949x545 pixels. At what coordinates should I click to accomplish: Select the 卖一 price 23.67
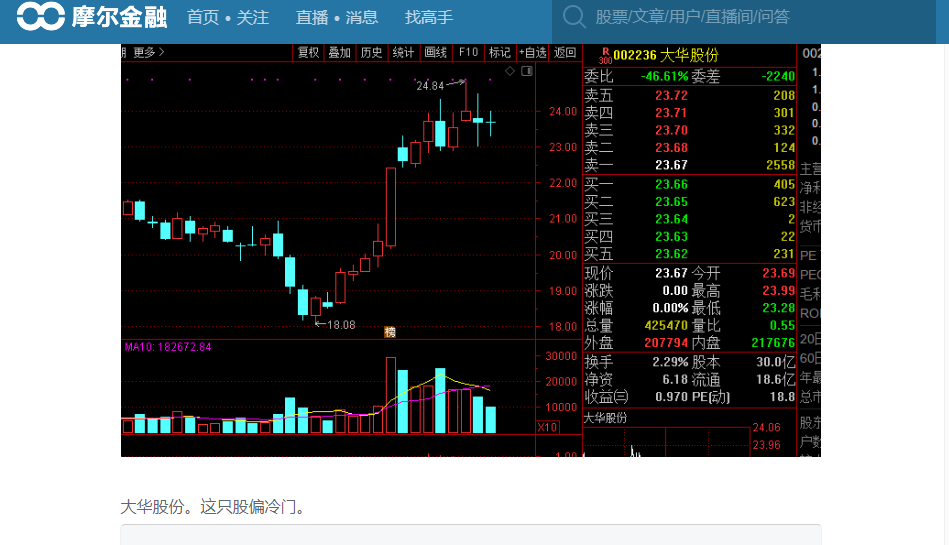(671, 165)
